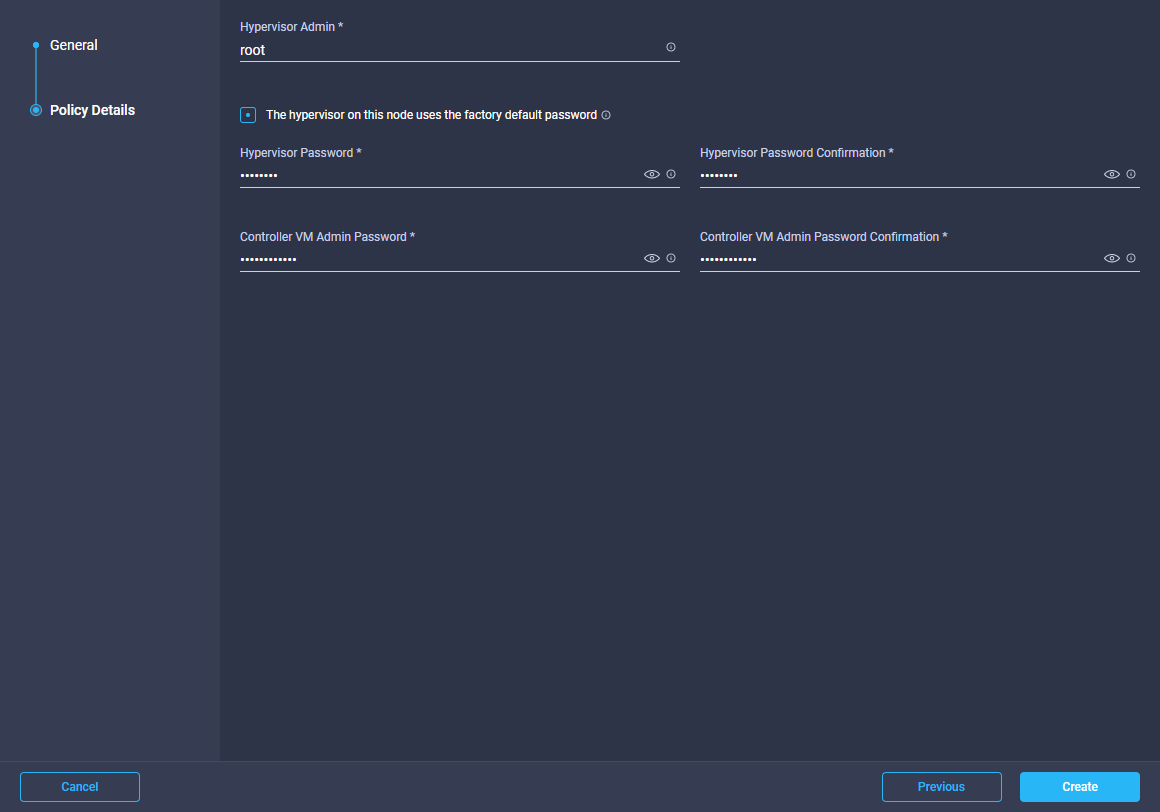Click the Hypervisor Admin input field
The height and width of the screenshot is (812, 1160).
(x=450, y=49)
